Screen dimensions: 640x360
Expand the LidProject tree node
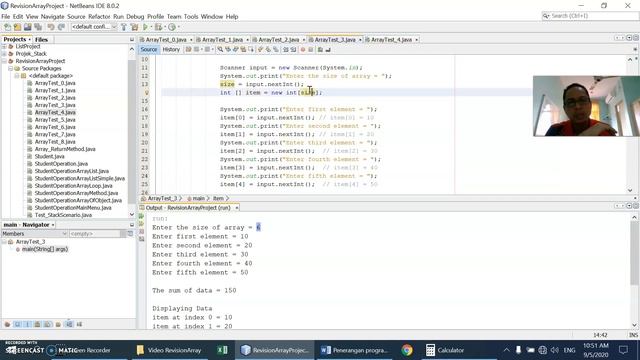pyautogui.click(x=4, y=47)
